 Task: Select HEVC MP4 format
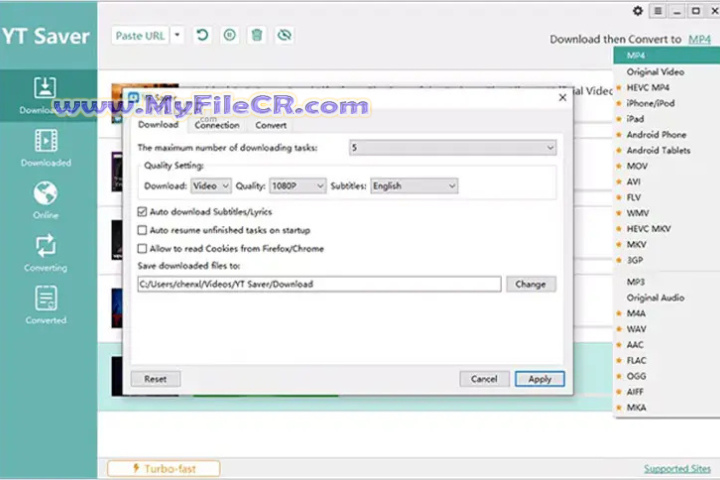click(667, 87)
